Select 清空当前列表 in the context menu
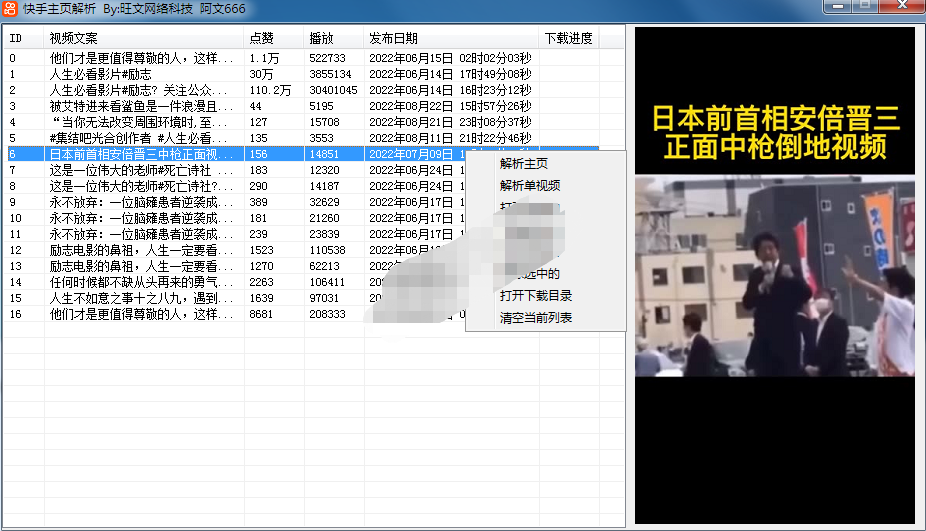 (536, 318)
